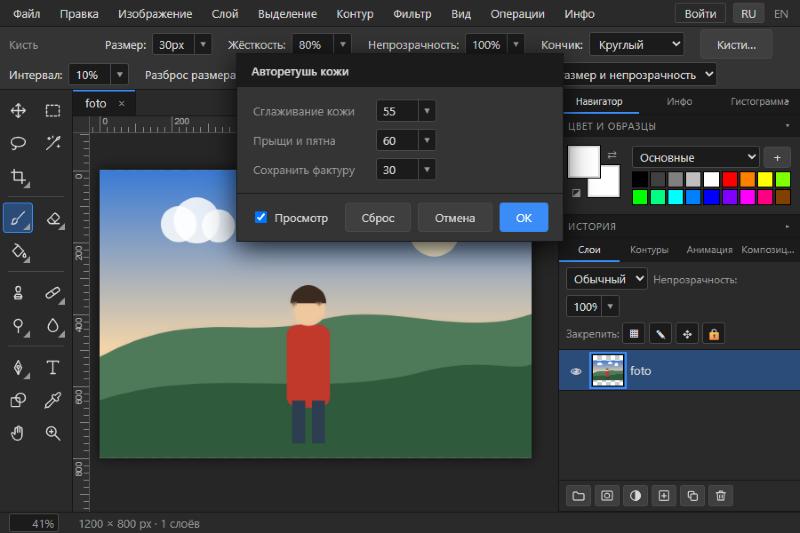Screen dimensions: 800x533
Task: Select the Brush tool
Action: pos(18,218)
